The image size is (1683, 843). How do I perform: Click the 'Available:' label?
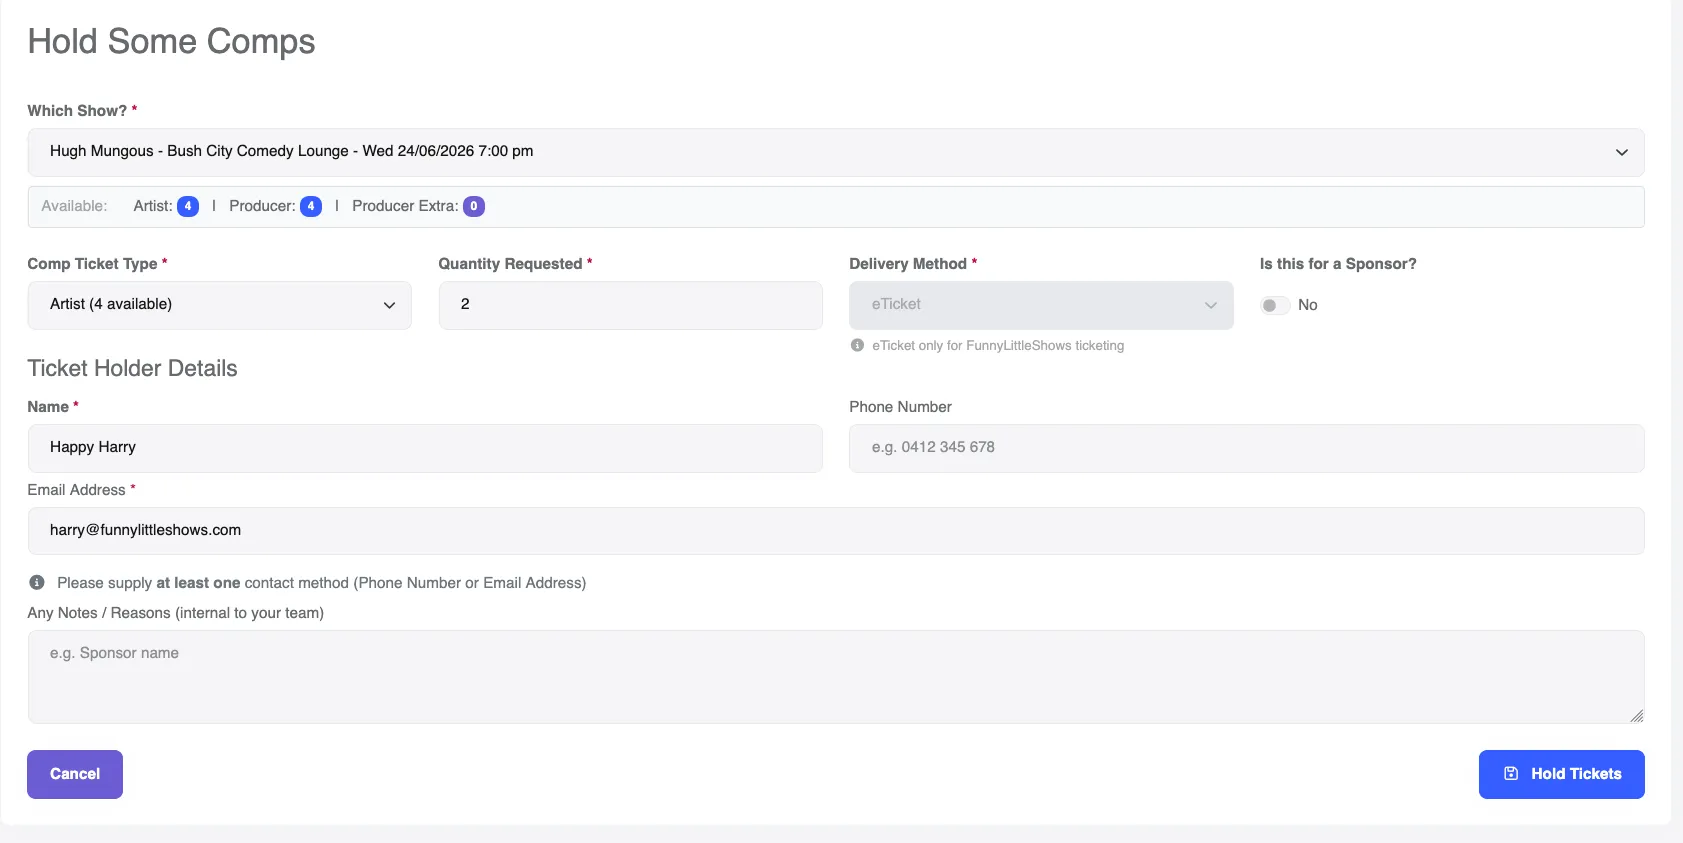click(74, 206)
